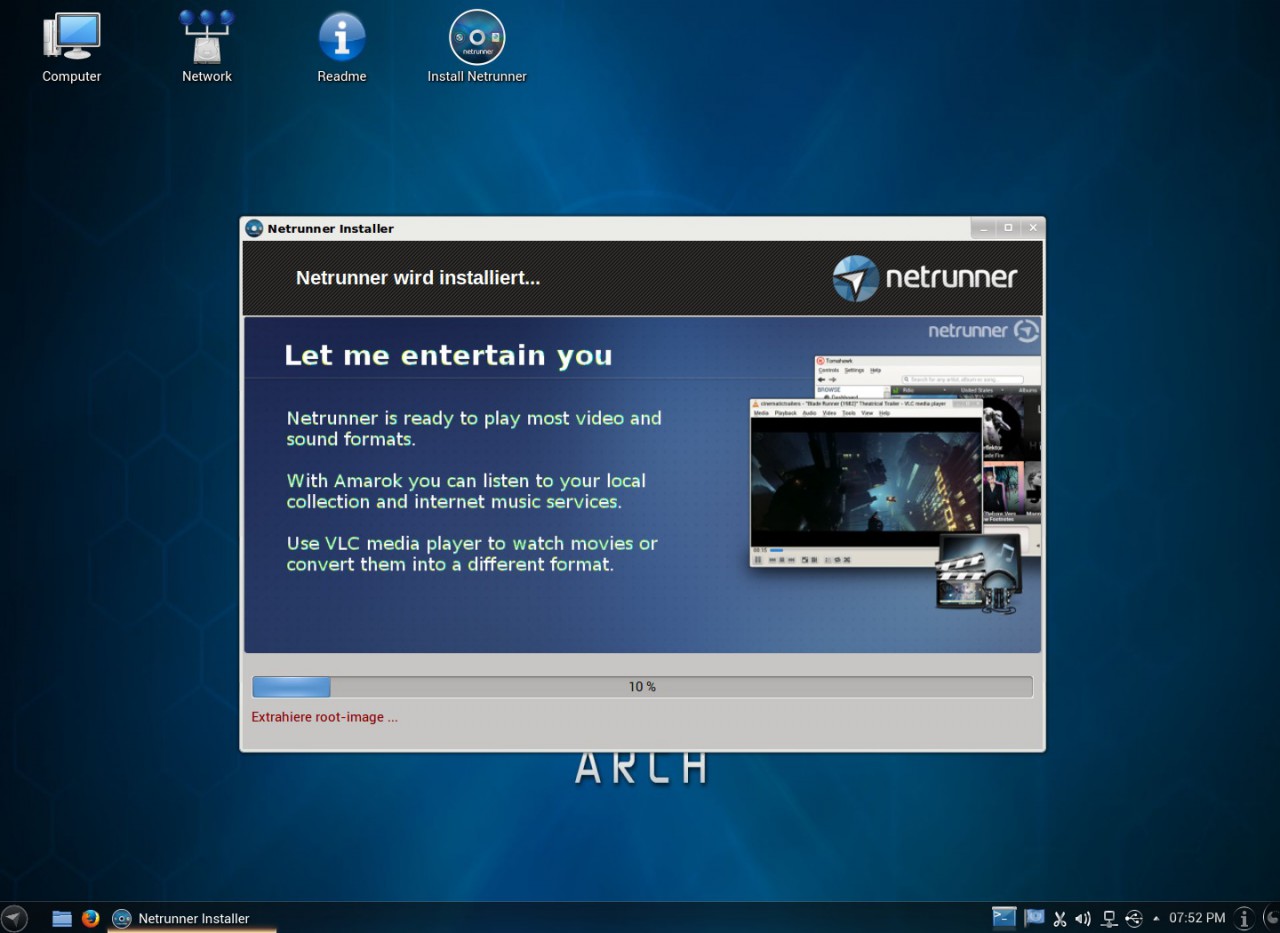
Task: Open the terminal icon in system tray
Action: pyautogui.click(x=1004, y=917)
